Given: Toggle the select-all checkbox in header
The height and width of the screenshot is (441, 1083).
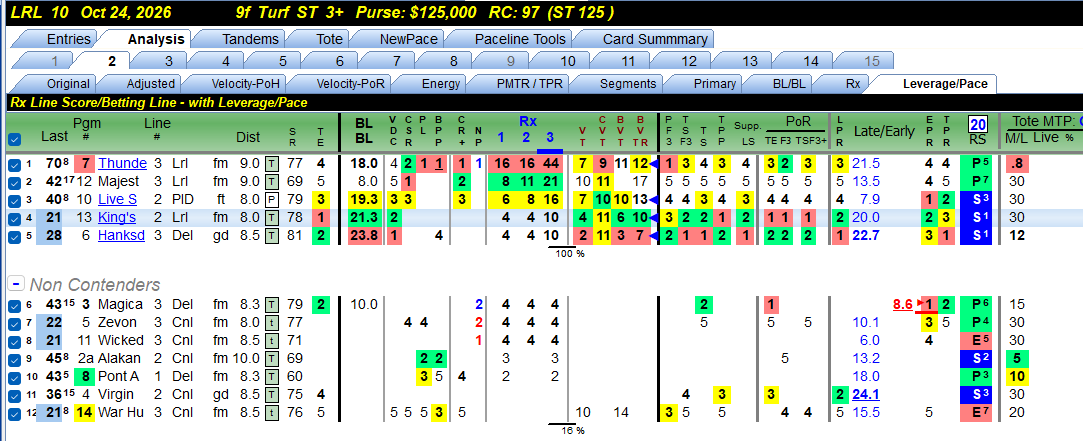Looking at the screenshot, I should 14,140.
